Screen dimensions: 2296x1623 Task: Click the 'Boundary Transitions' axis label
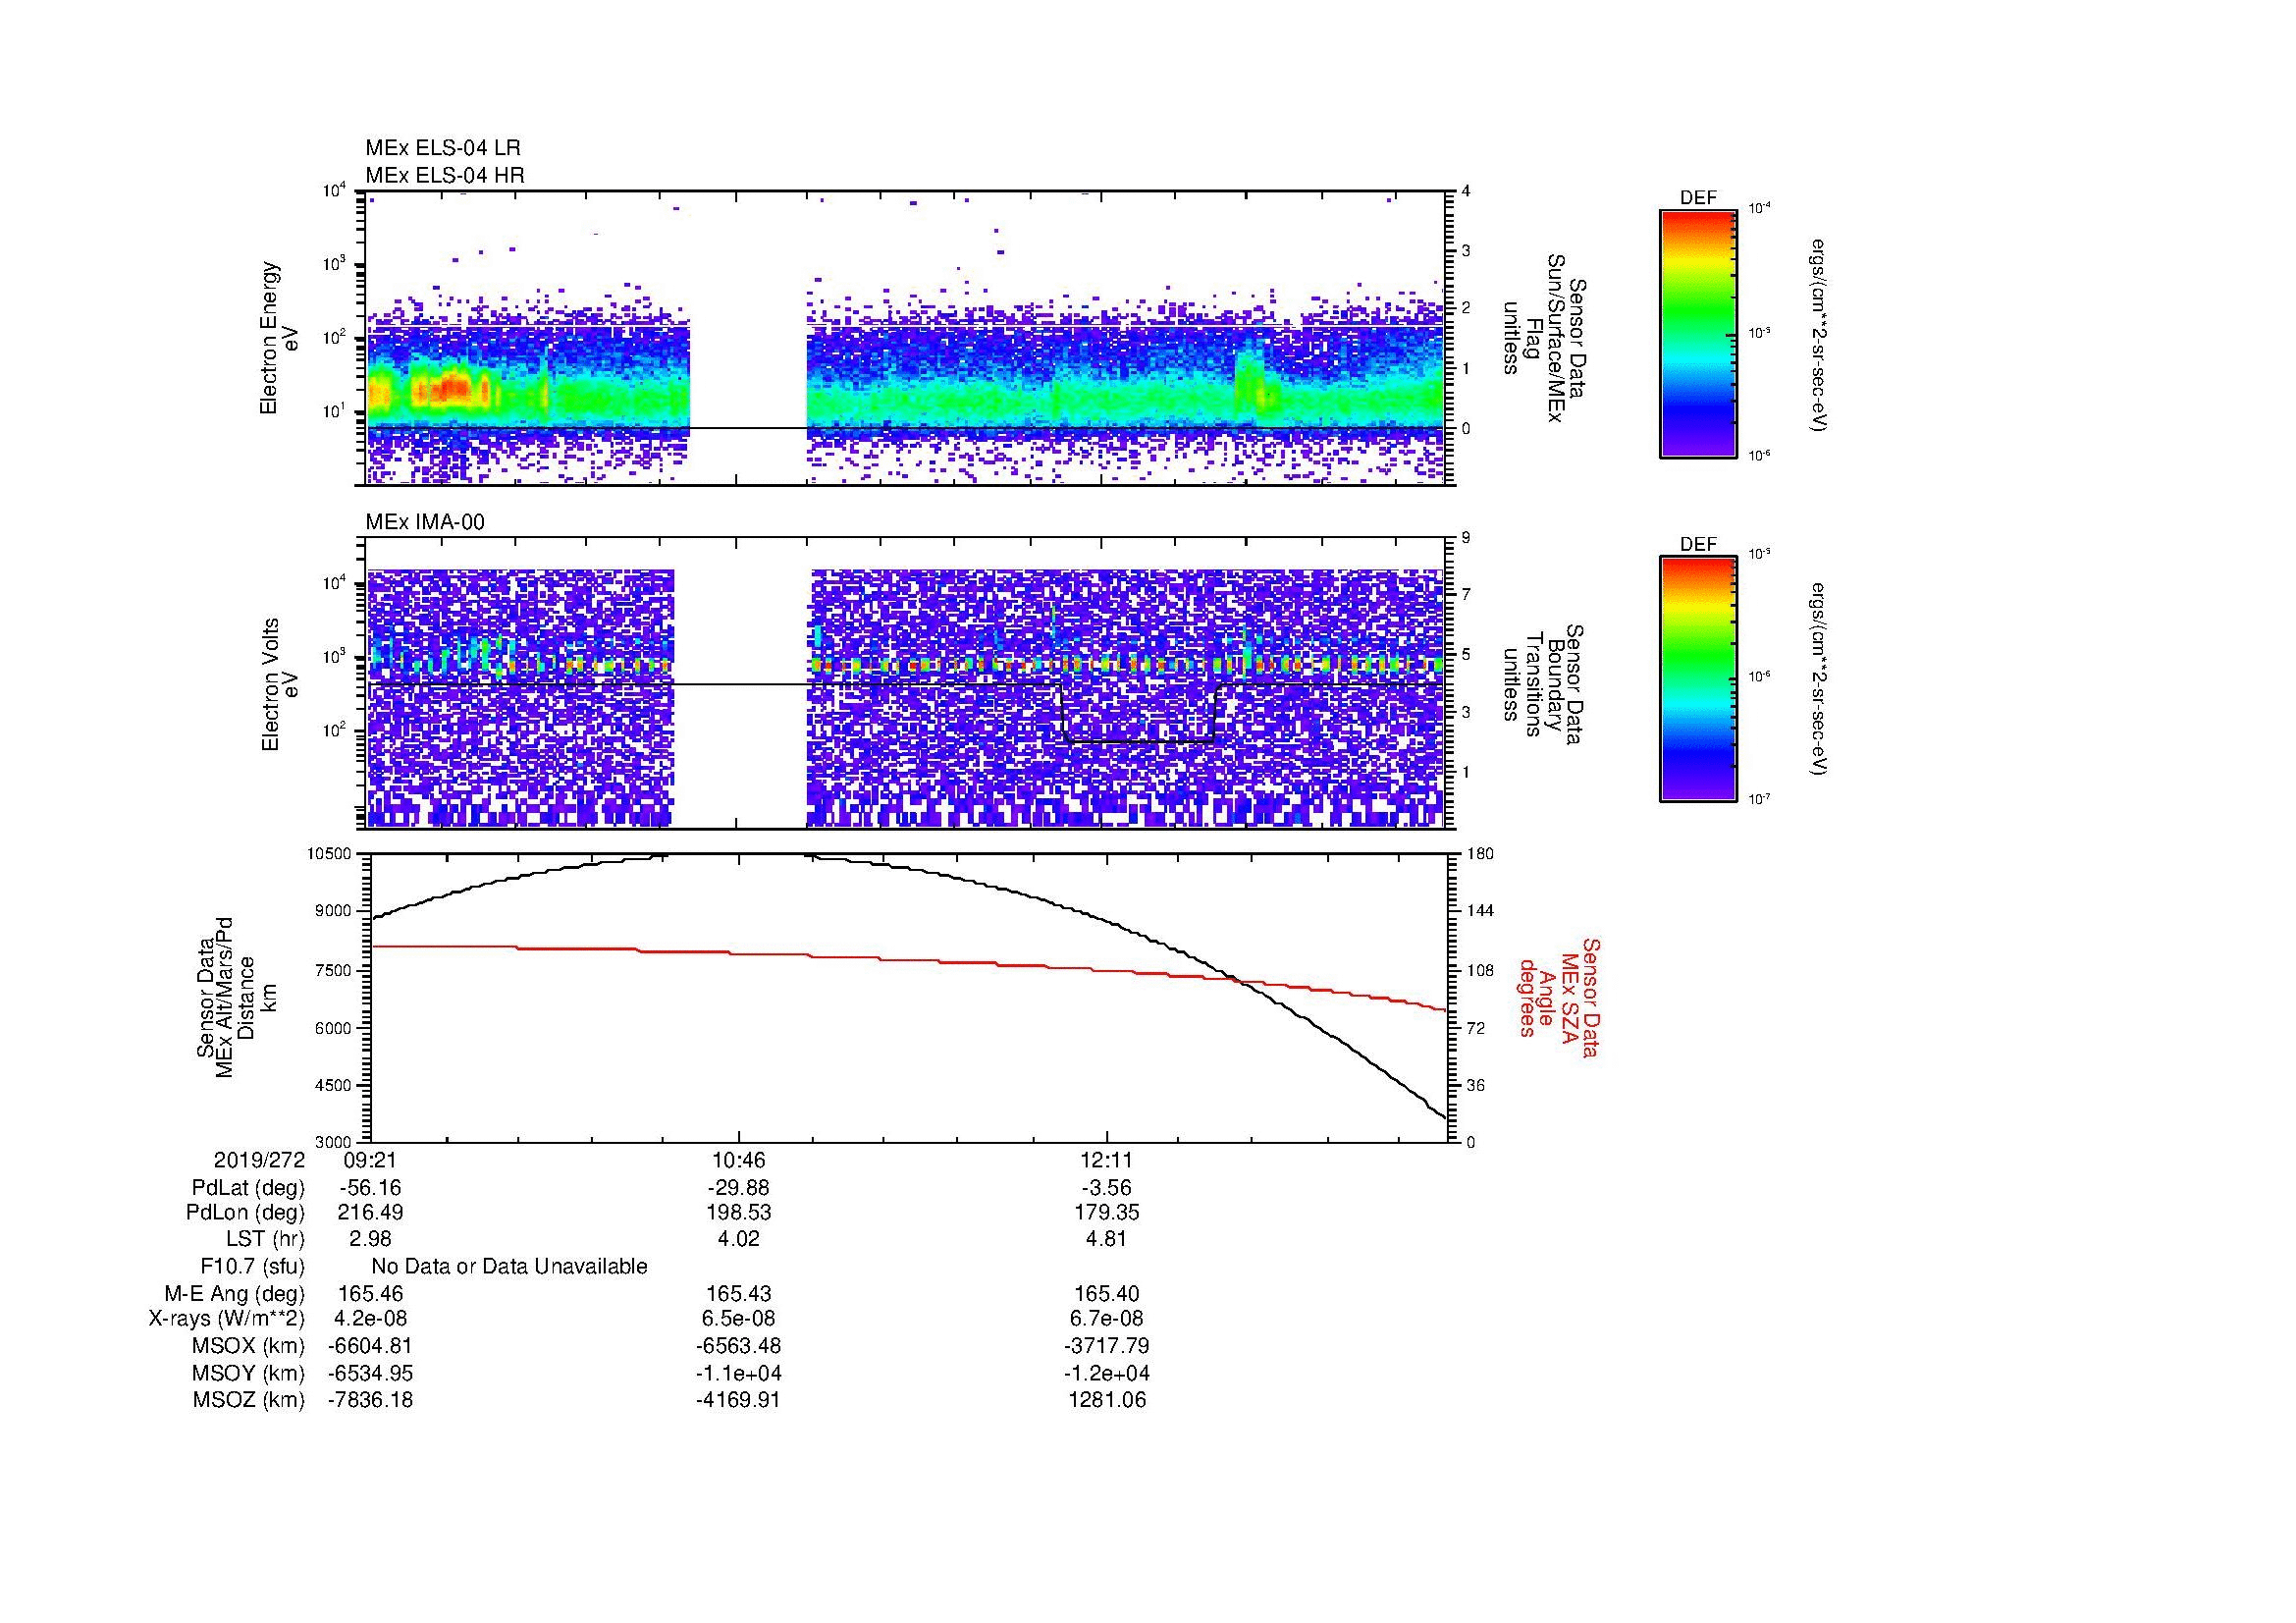[x=1544, y=684]
